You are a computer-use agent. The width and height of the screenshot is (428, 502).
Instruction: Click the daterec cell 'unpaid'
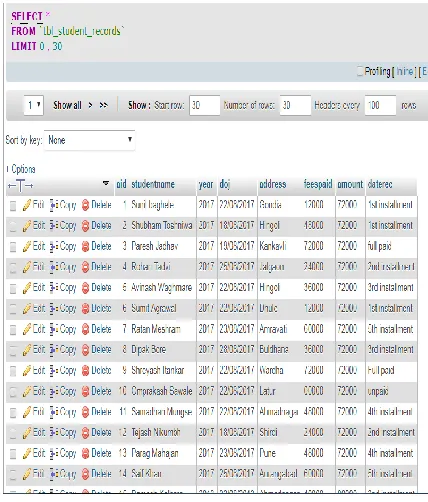(x=378, y=391)
